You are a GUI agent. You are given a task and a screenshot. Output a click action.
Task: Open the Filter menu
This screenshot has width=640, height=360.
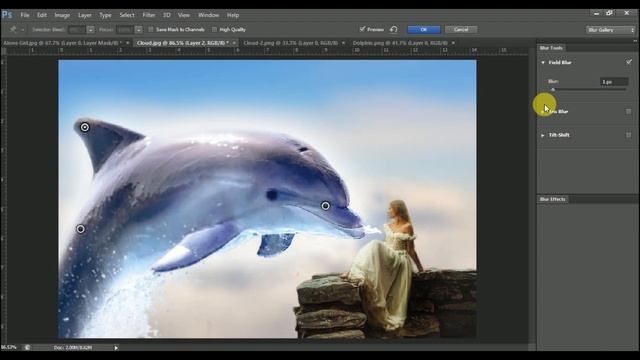pyautogui.click(x=149, y=15)
